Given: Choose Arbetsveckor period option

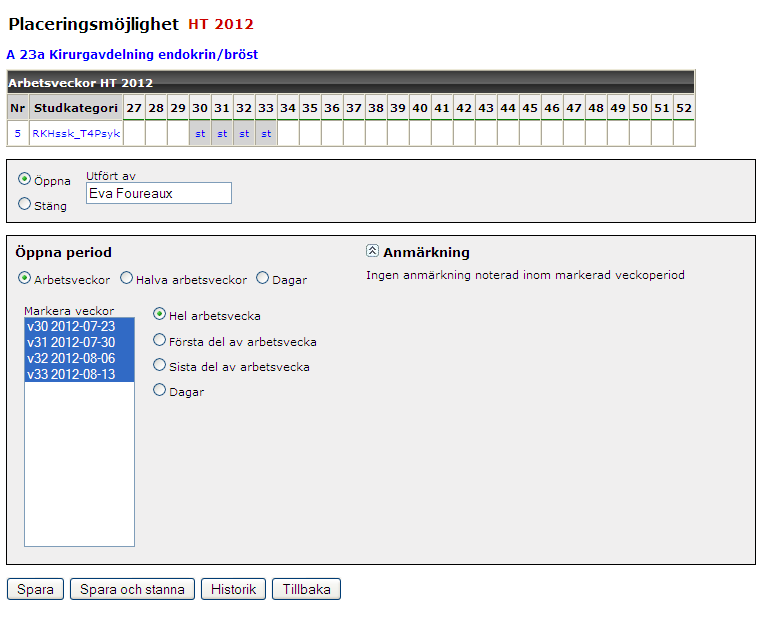Looking at the screenshot, I should coord(24,277).
